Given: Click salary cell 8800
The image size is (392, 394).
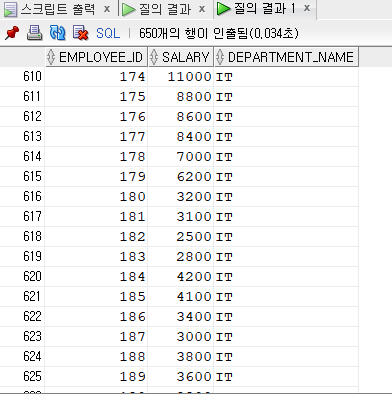Looking at the screenshot, I should pyautogui.click(x=181, y=97).
